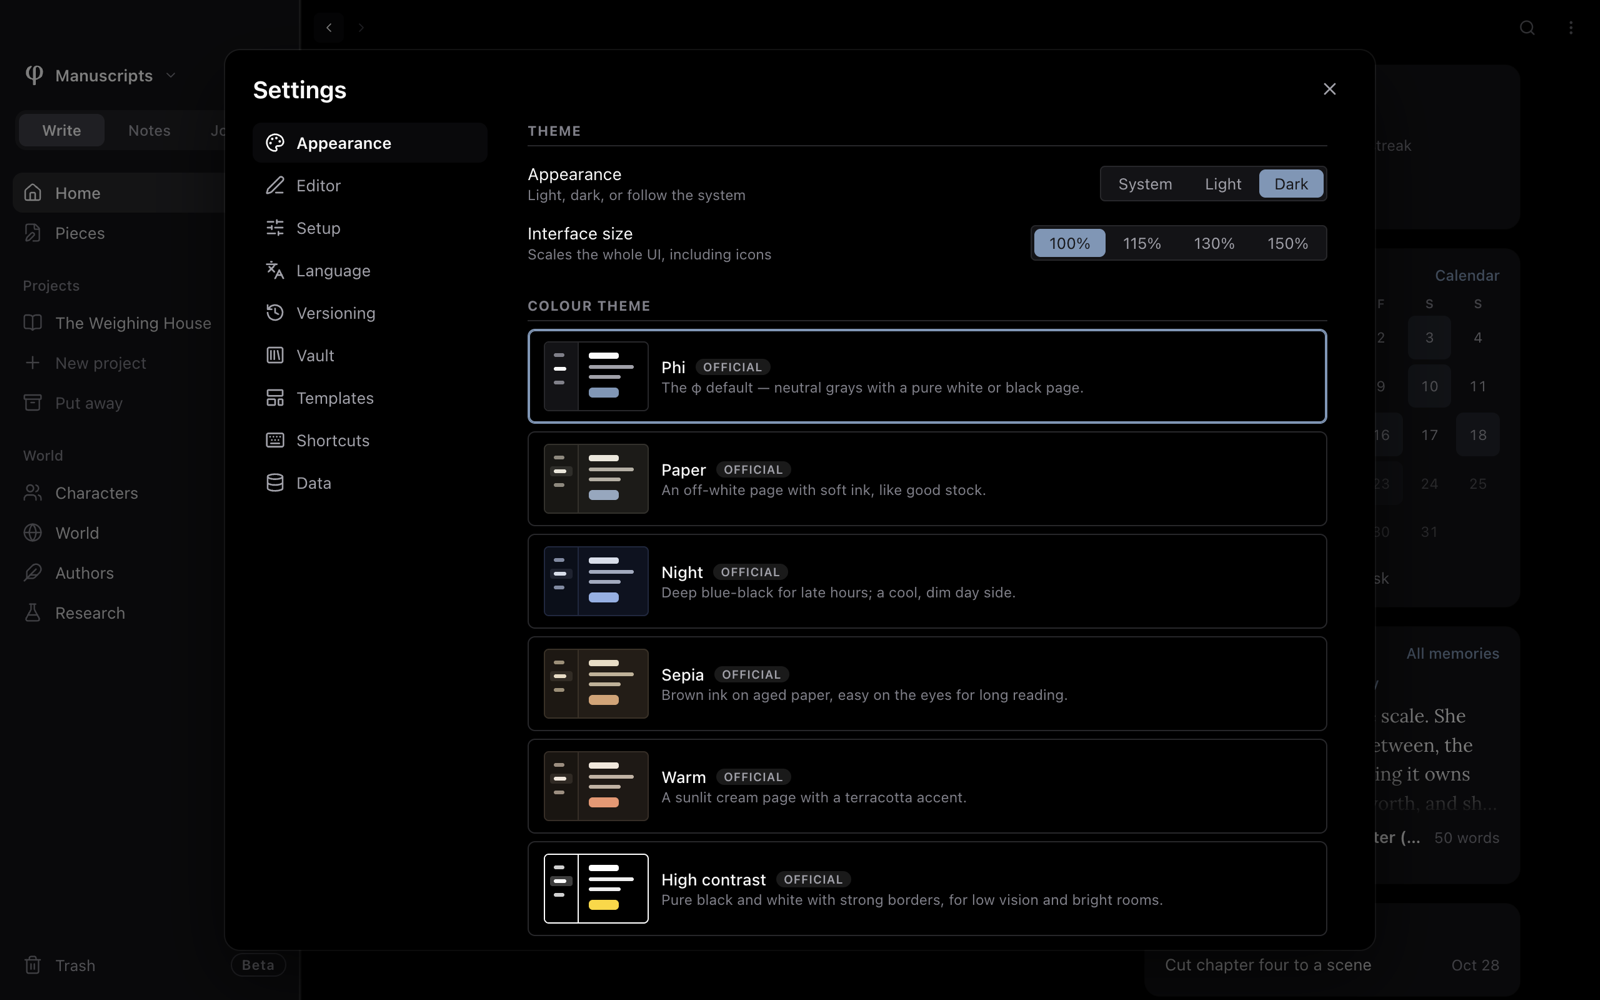Expand the Manuscripts workspace dropdown chevron
Viewport: 1600px width, 1000px height.
point(171,76)
